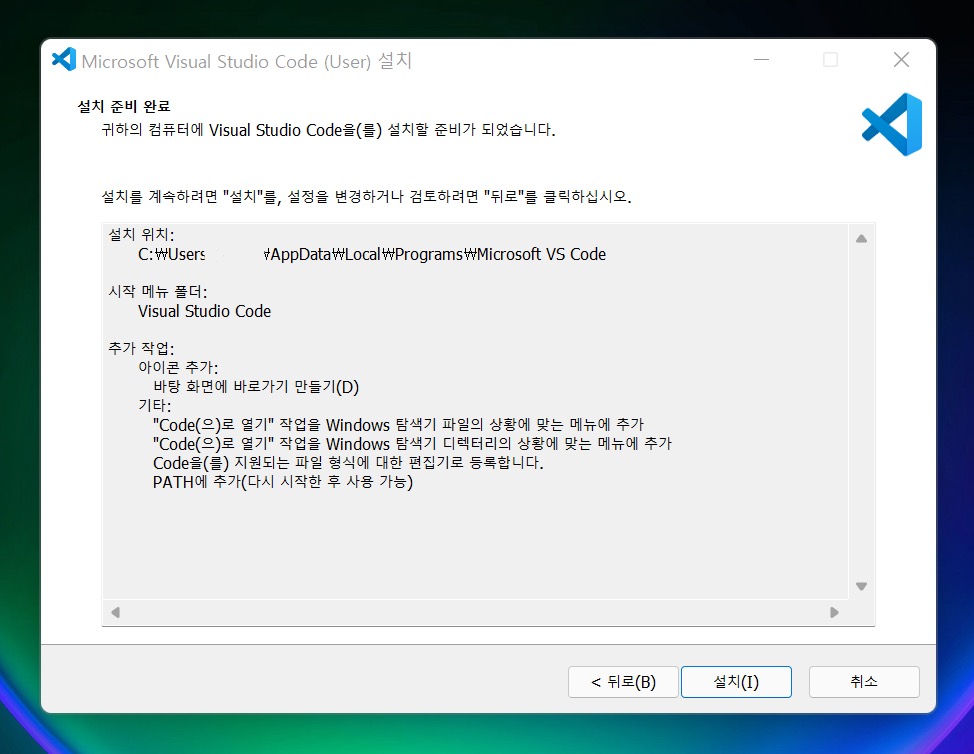The image size is (974, 754).
Task: Go back with the < 뒤로(B) button
Action: coord(623,682)
